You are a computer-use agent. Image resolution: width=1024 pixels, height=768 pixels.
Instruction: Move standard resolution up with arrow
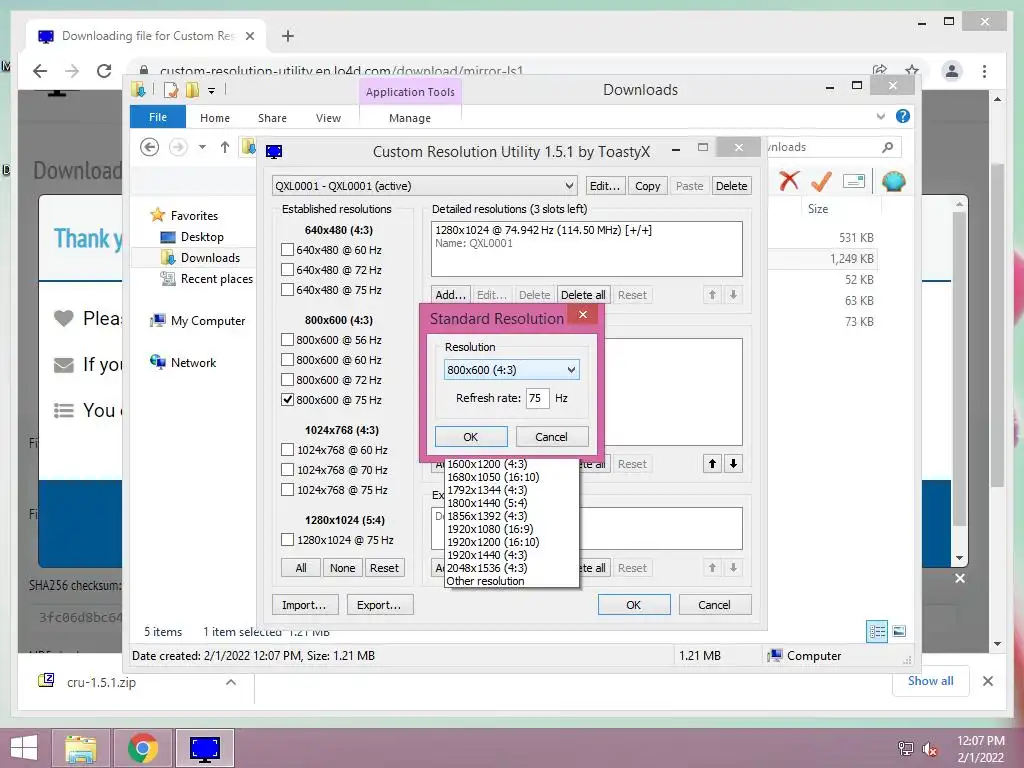[x=712, y=464]
